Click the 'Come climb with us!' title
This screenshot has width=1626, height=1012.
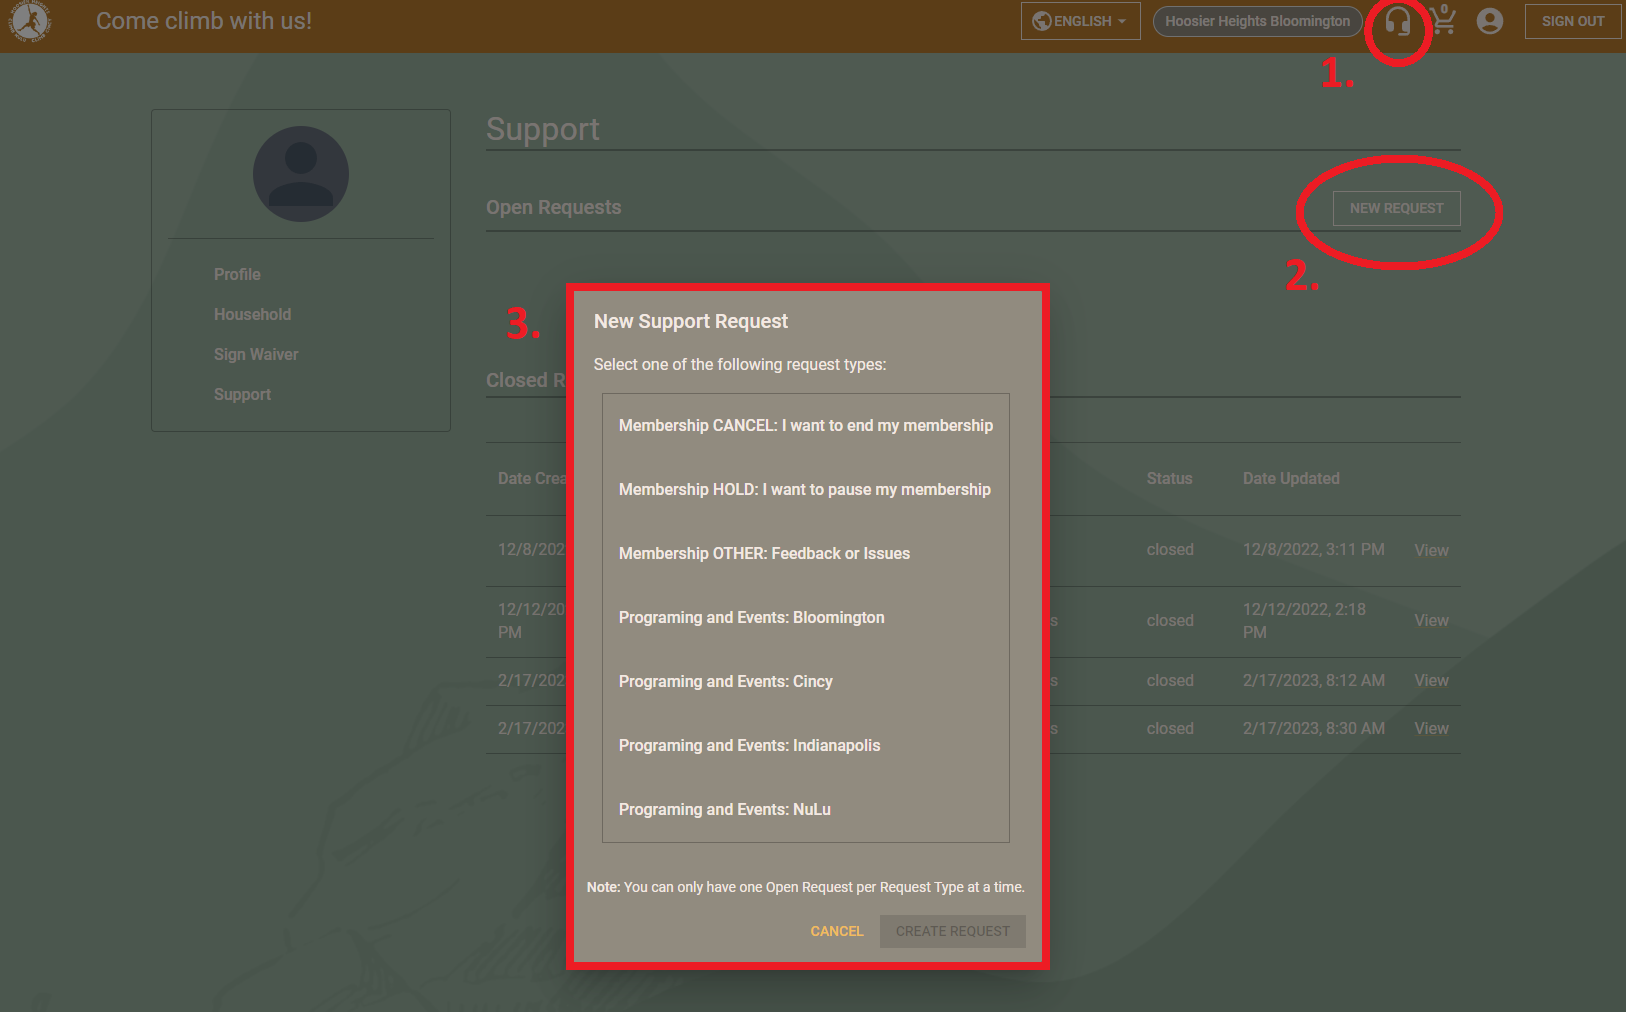click(204, 21)
